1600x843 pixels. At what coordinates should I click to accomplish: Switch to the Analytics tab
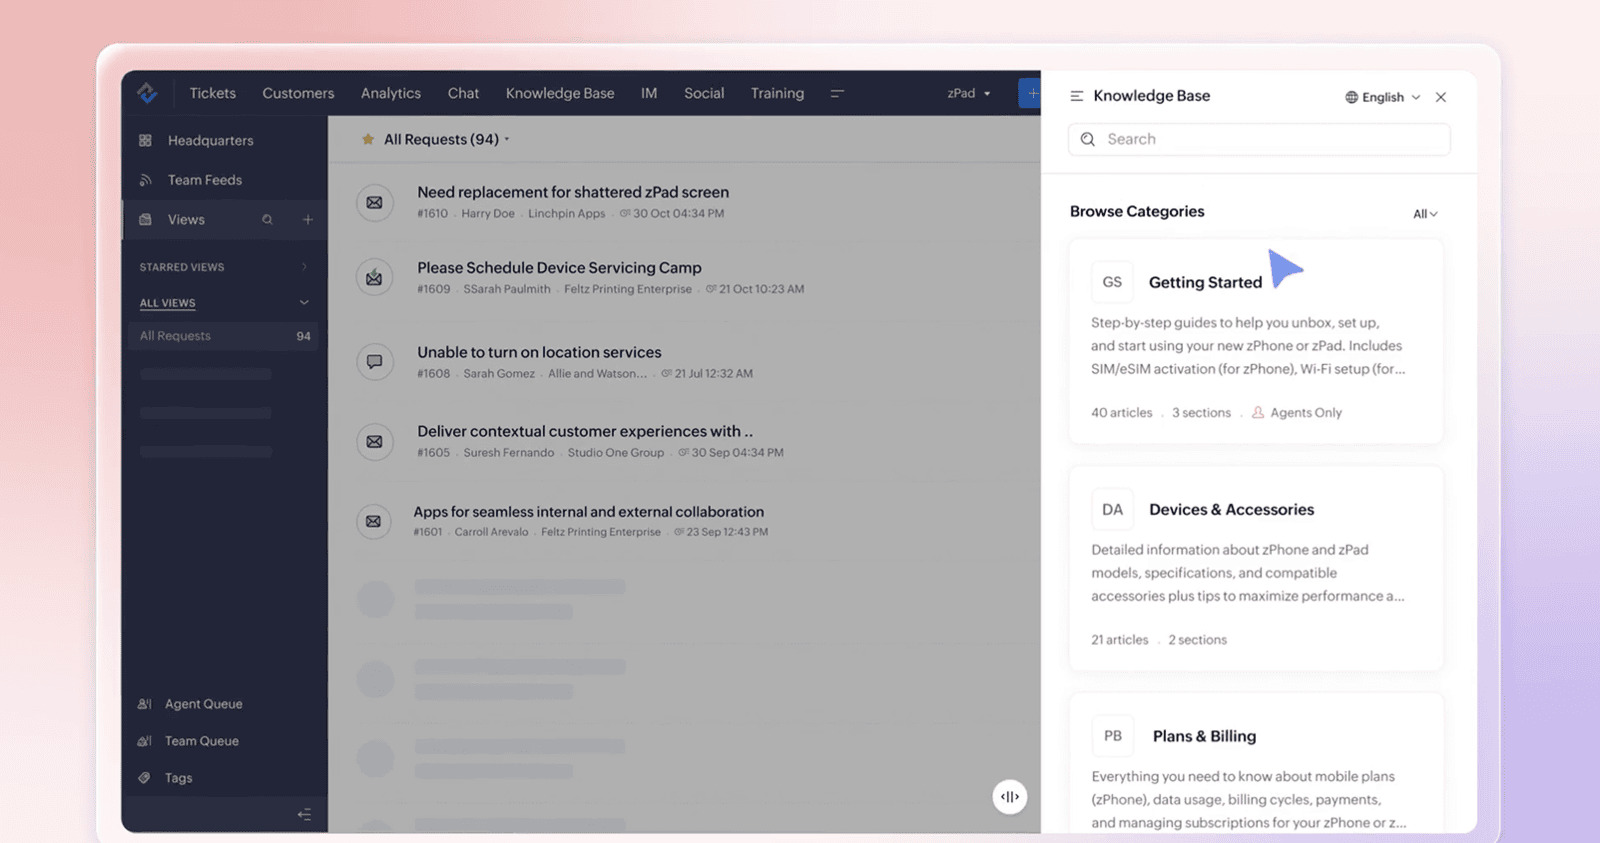pos(390,94)
